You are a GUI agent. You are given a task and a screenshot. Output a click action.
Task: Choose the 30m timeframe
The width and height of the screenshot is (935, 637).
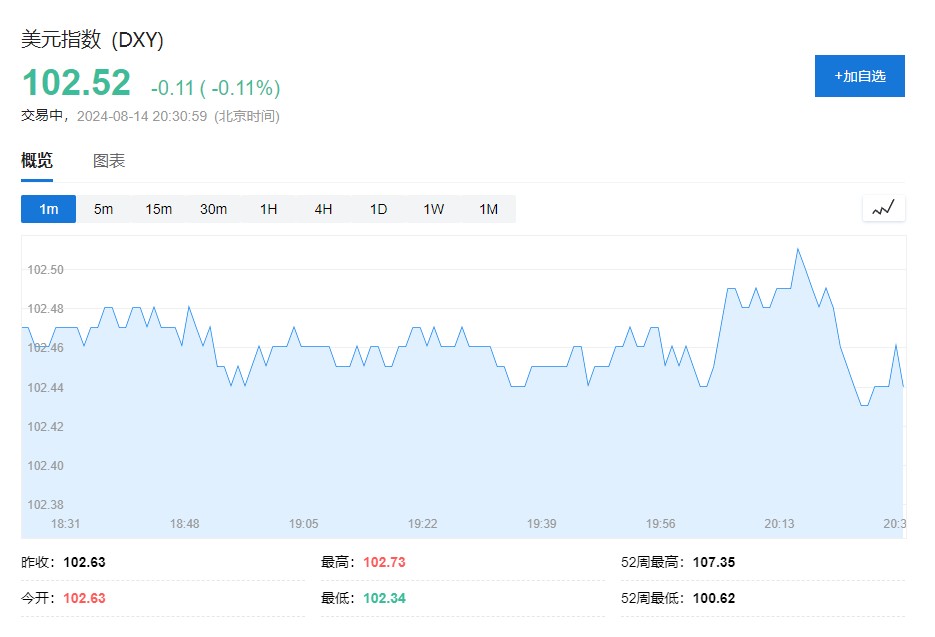pos(213,209)
